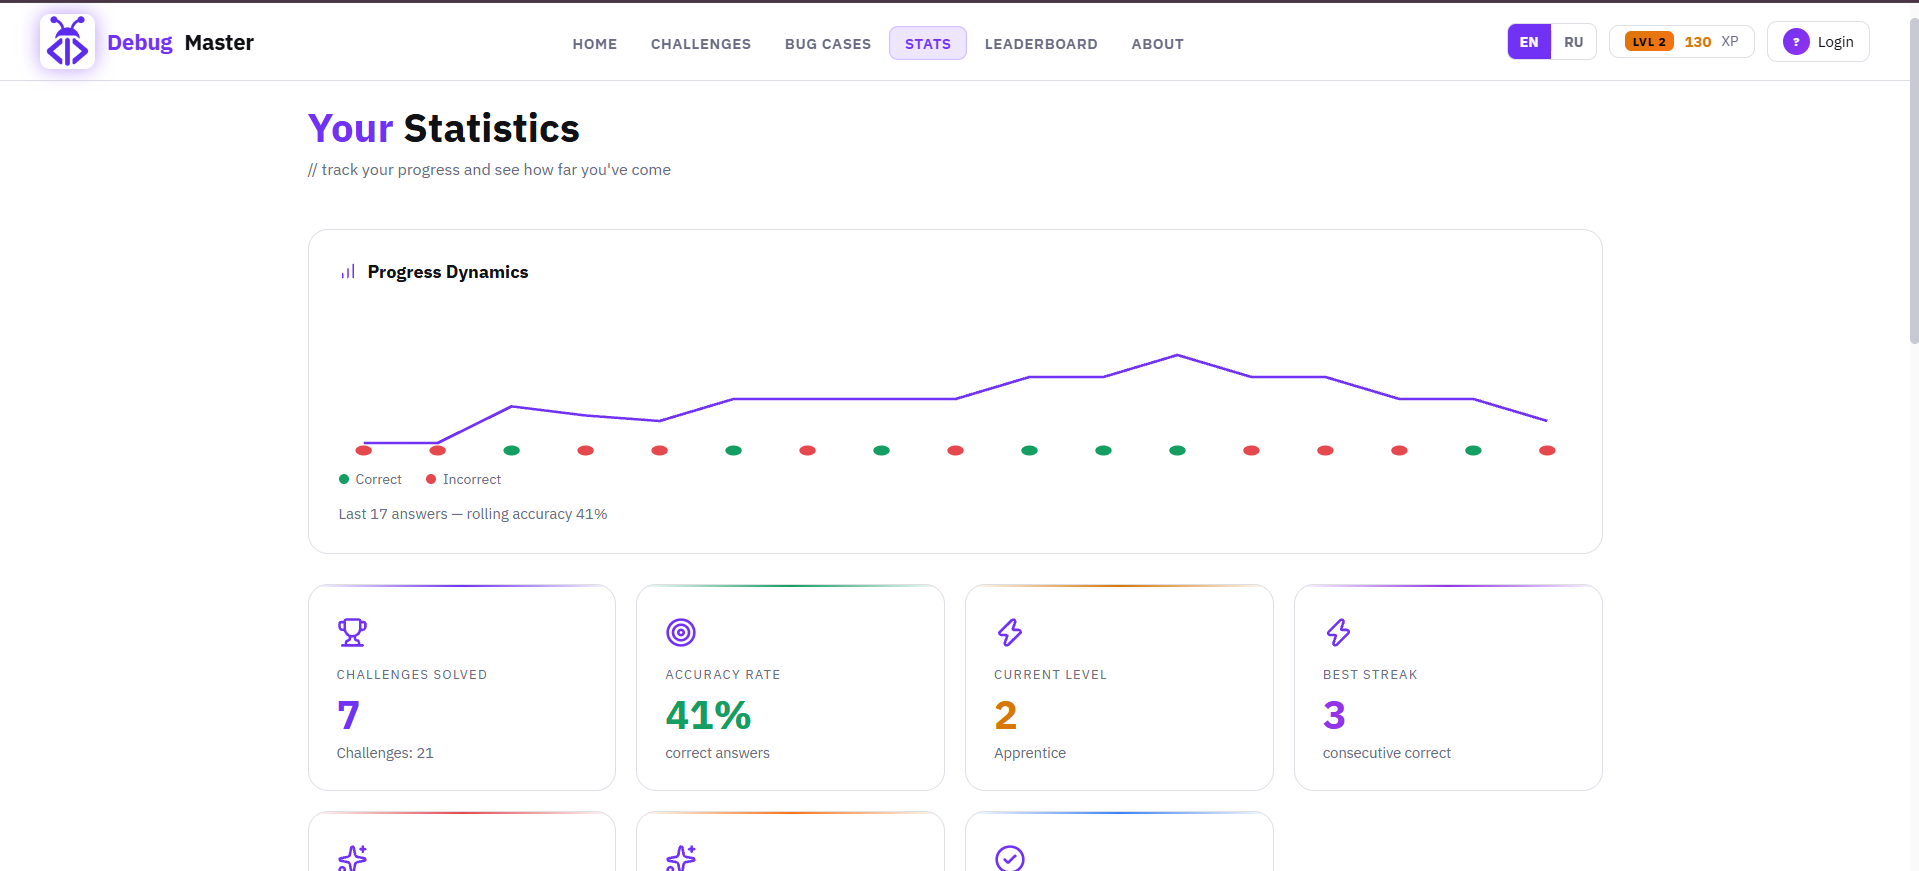This screenshot has height=871, width=1919.
Task: Click the 'correct answers' caption
Action: 718,753
